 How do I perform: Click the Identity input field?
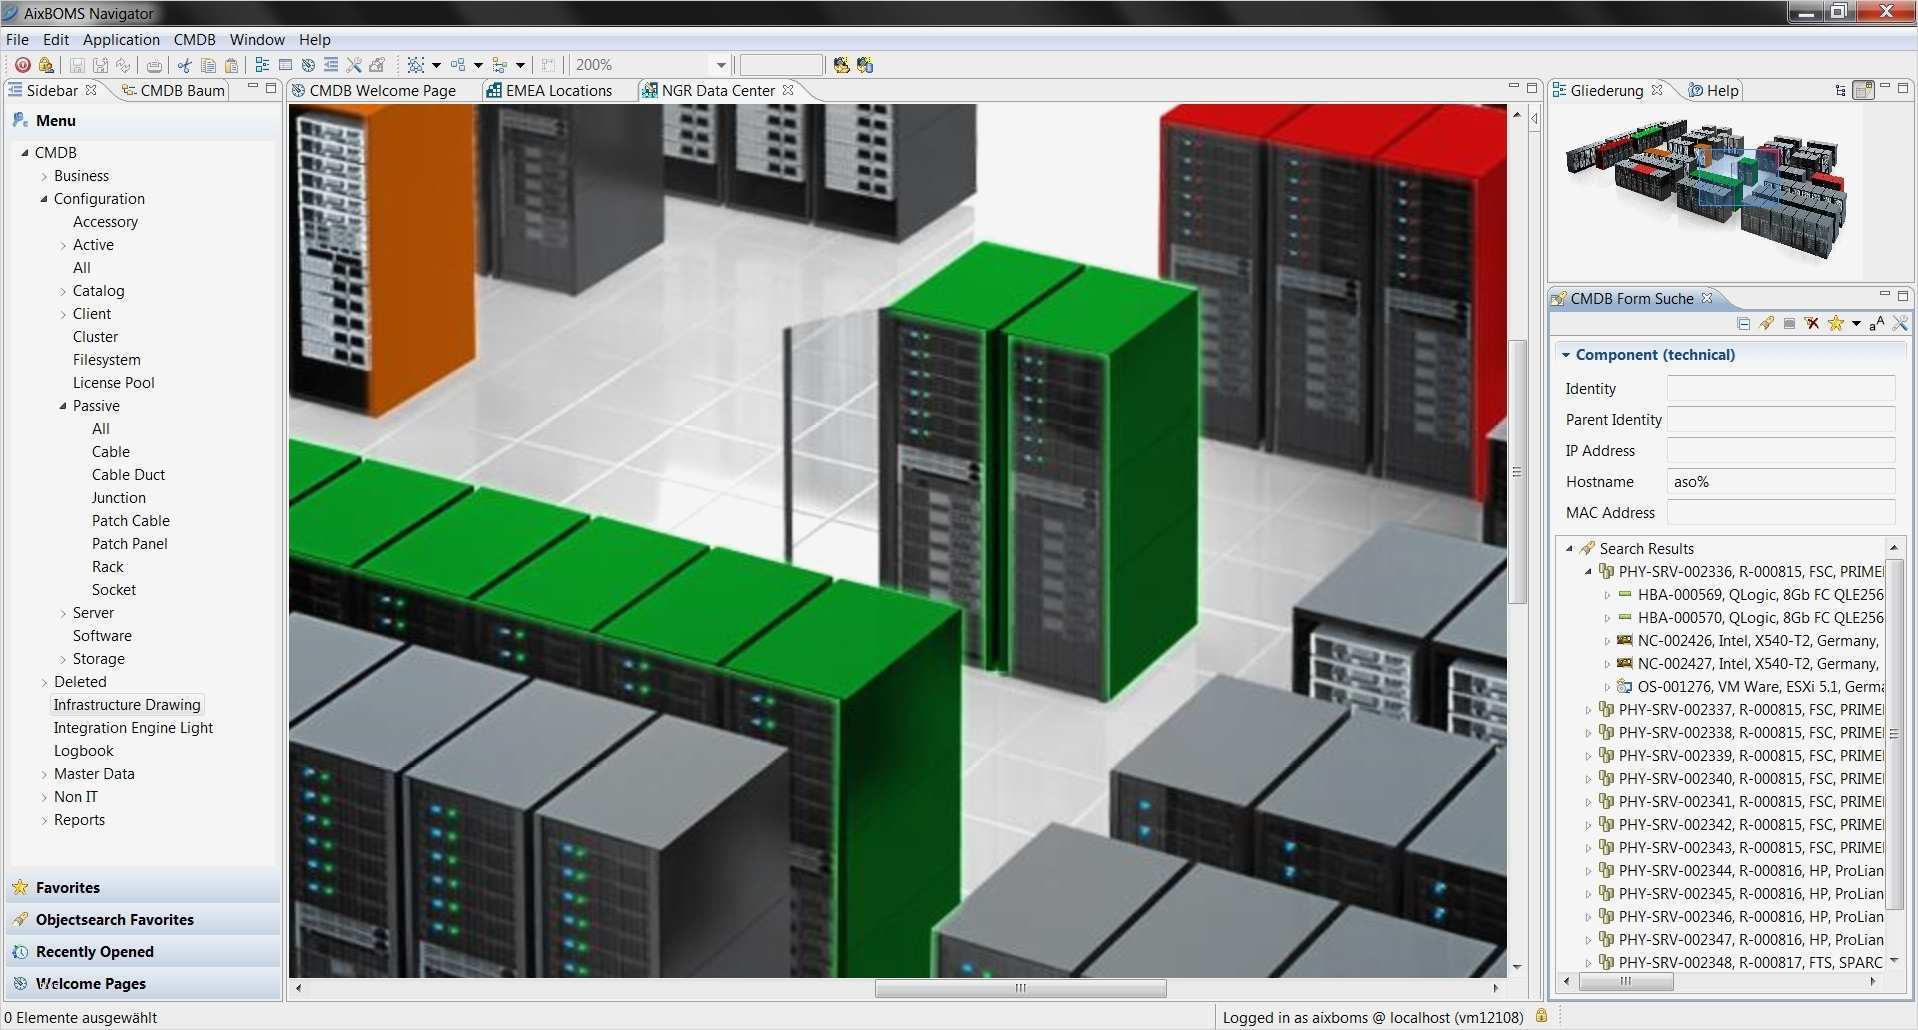point(1780,389)
